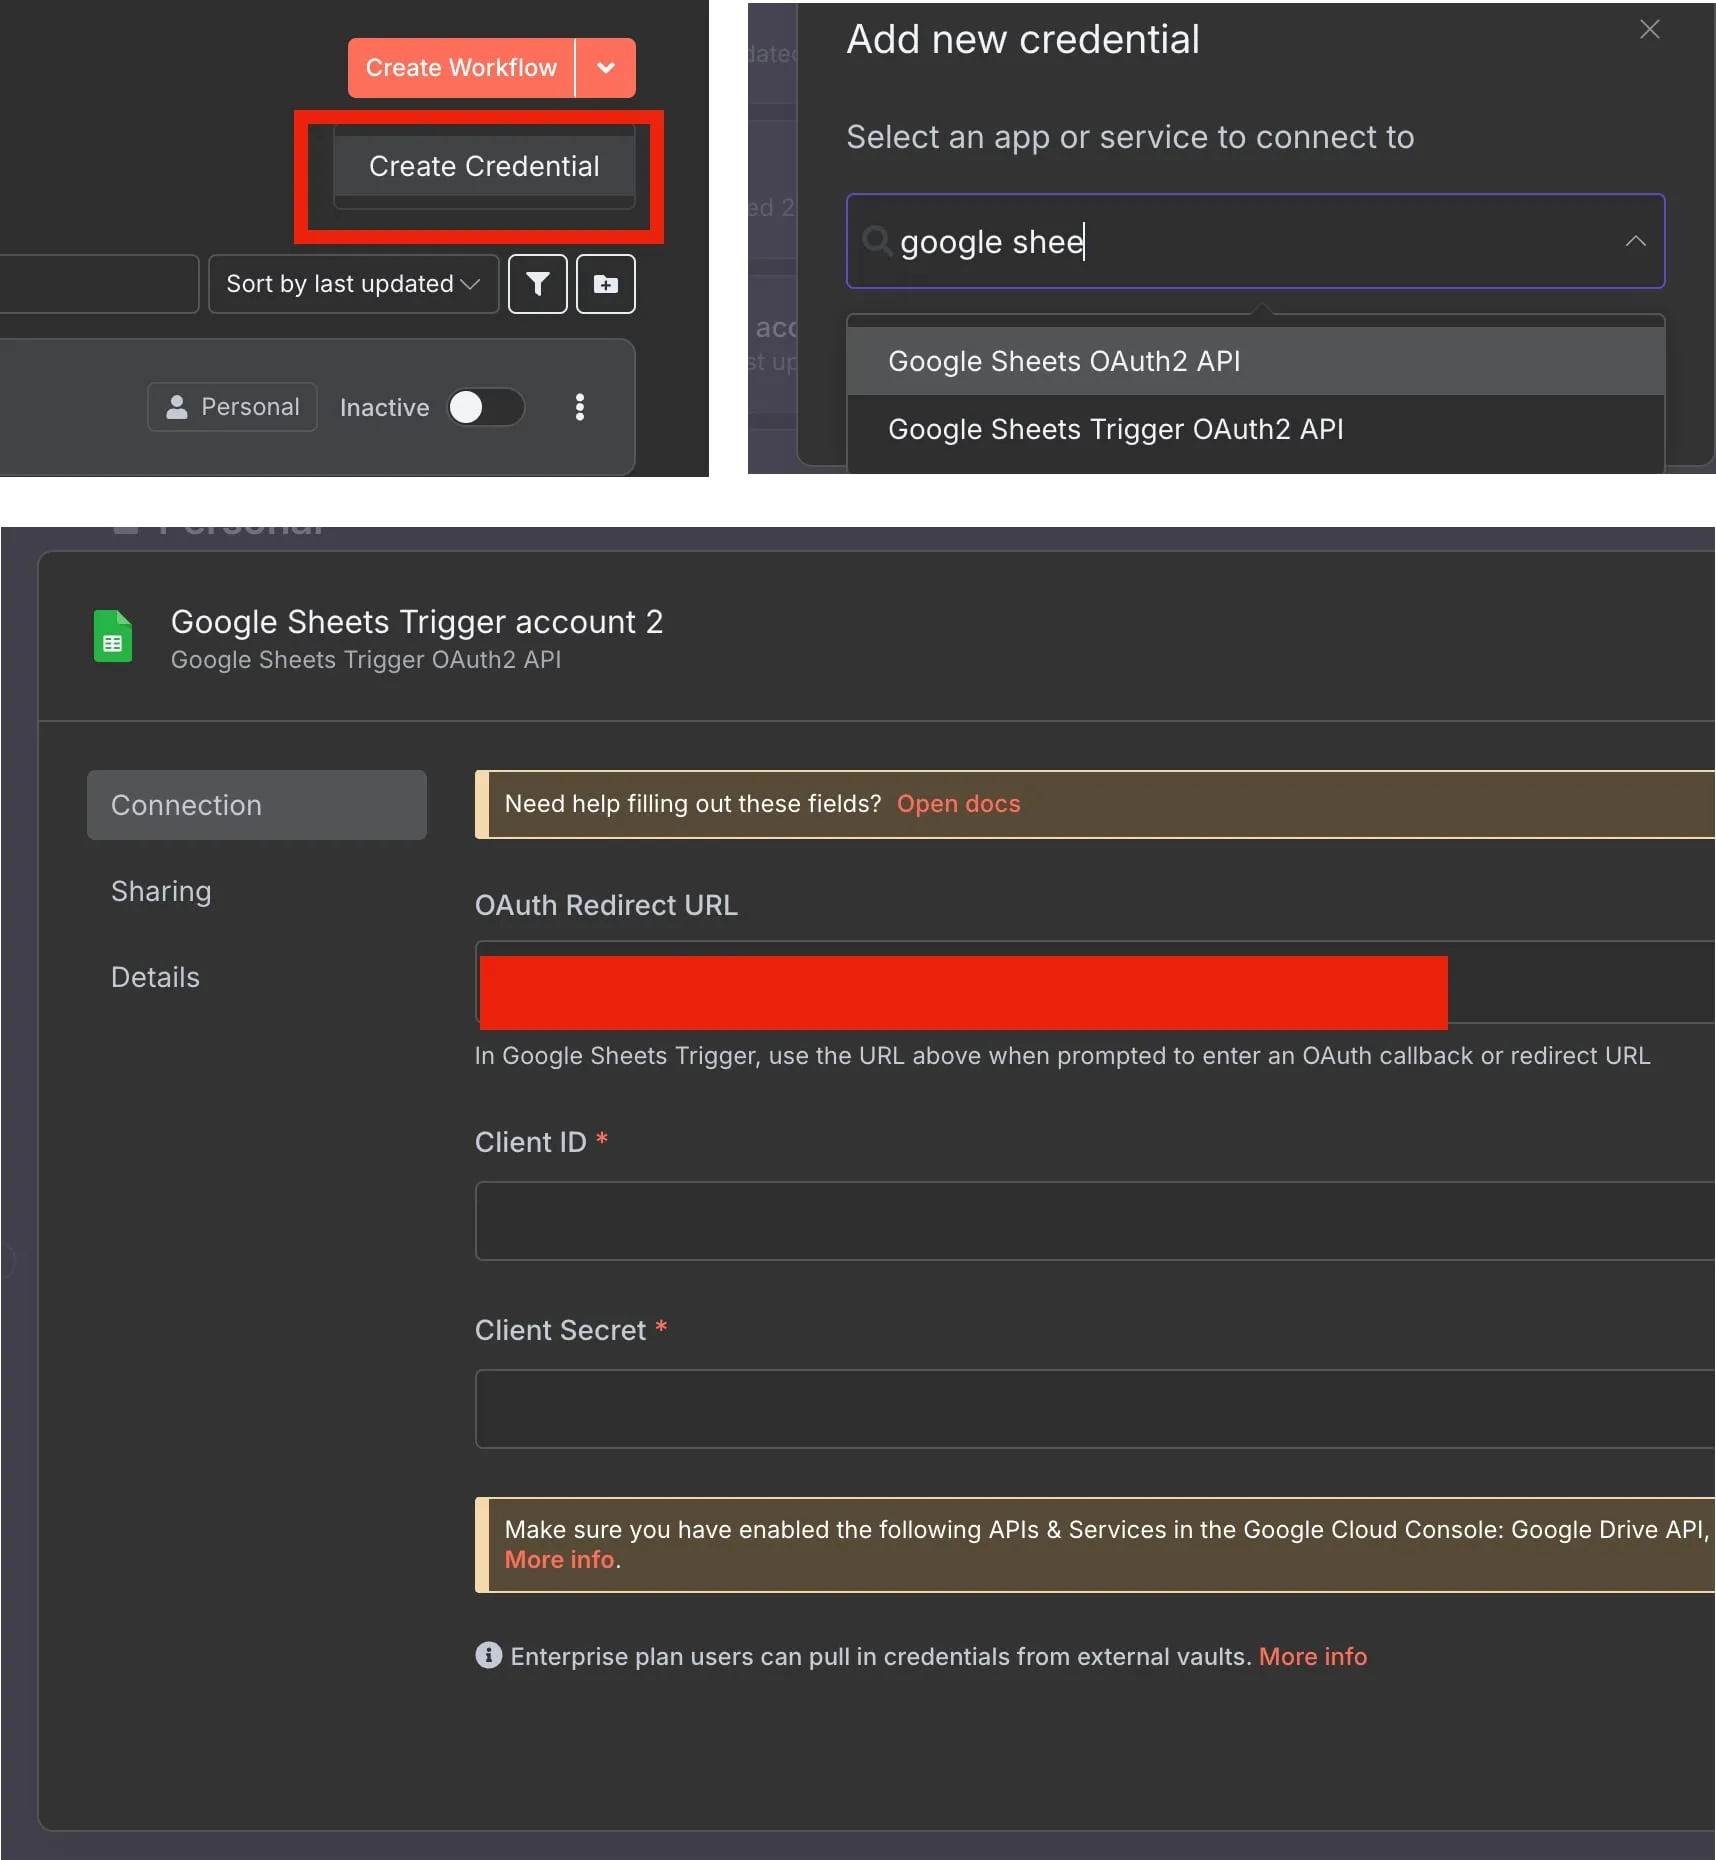Viewport: 1716px width, 1860px height.
Task: Open the three-dot workflow actions menu
Action: (580, 407)
